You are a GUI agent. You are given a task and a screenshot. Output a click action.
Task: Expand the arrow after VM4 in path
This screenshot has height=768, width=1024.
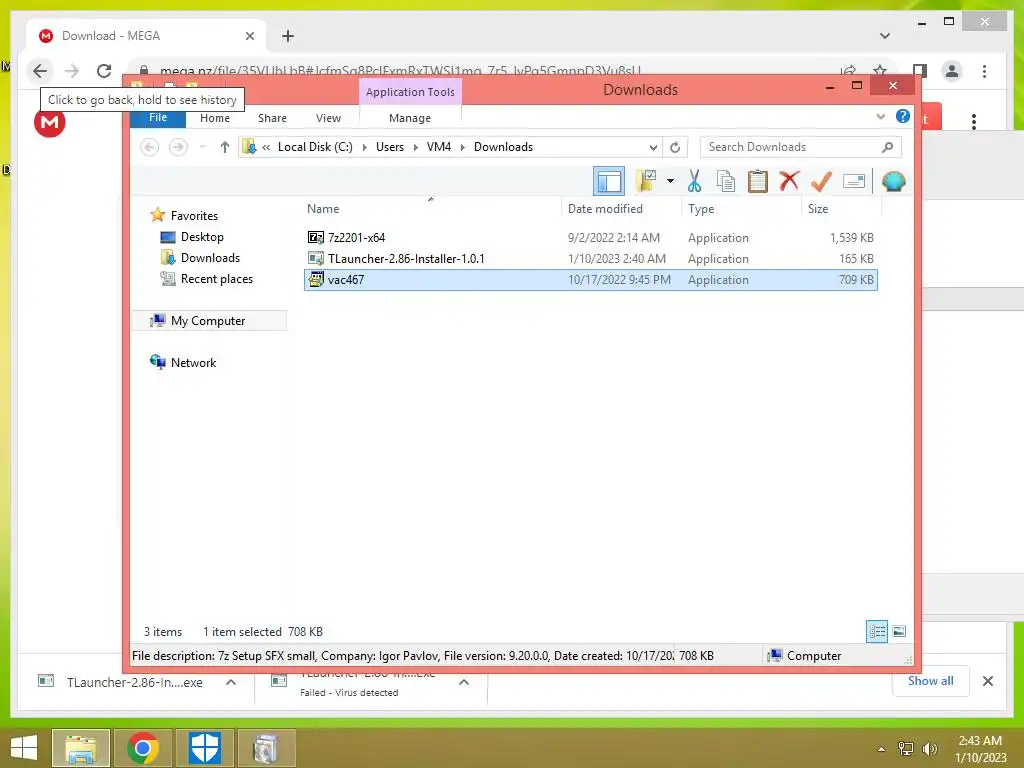tap(462, 147)
